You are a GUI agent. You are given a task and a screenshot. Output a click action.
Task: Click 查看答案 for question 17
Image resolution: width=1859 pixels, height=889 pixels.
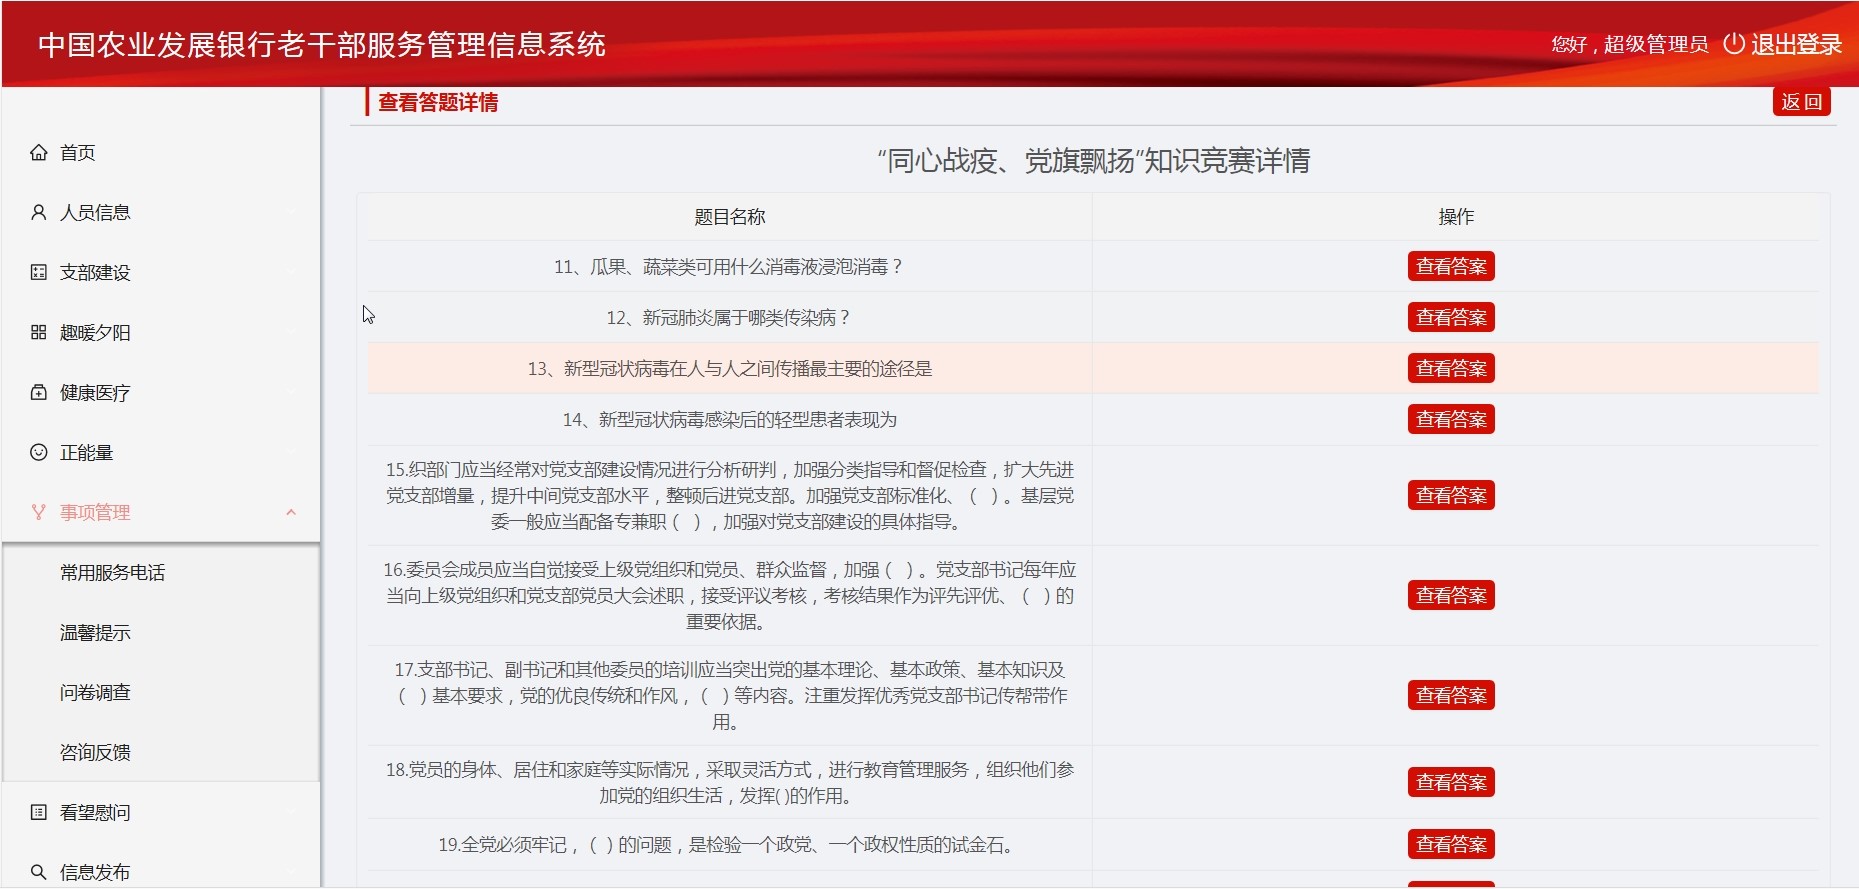tap(1451, 695)
